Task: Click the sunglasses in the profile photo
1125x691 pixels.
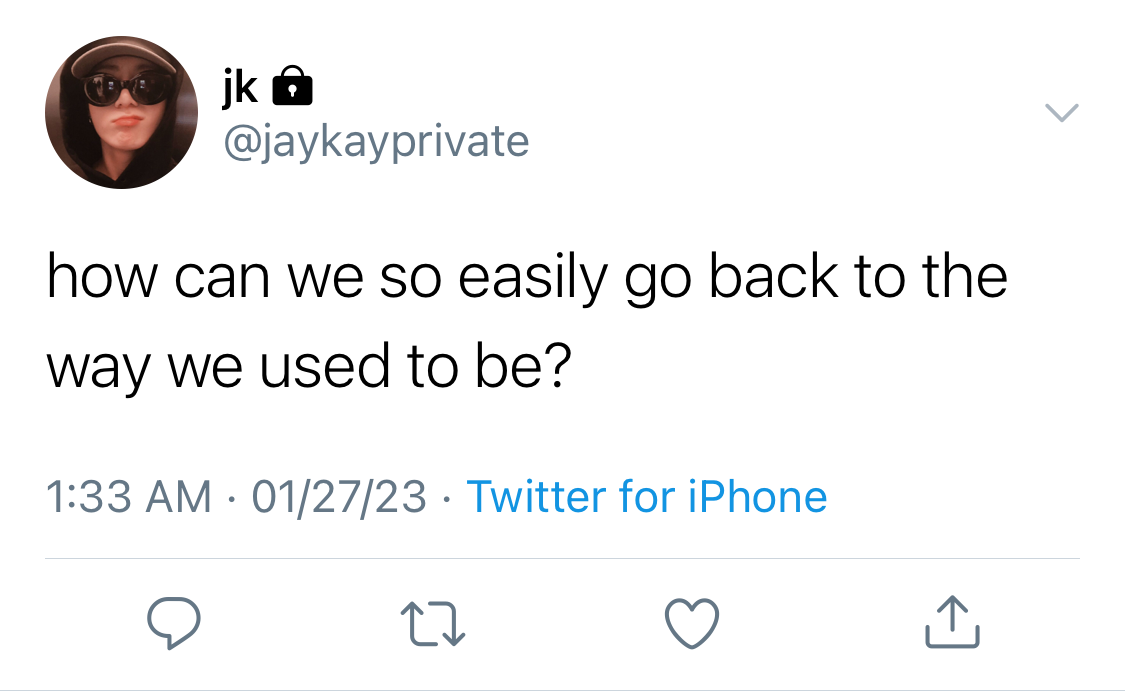Action: coord(128,89)
